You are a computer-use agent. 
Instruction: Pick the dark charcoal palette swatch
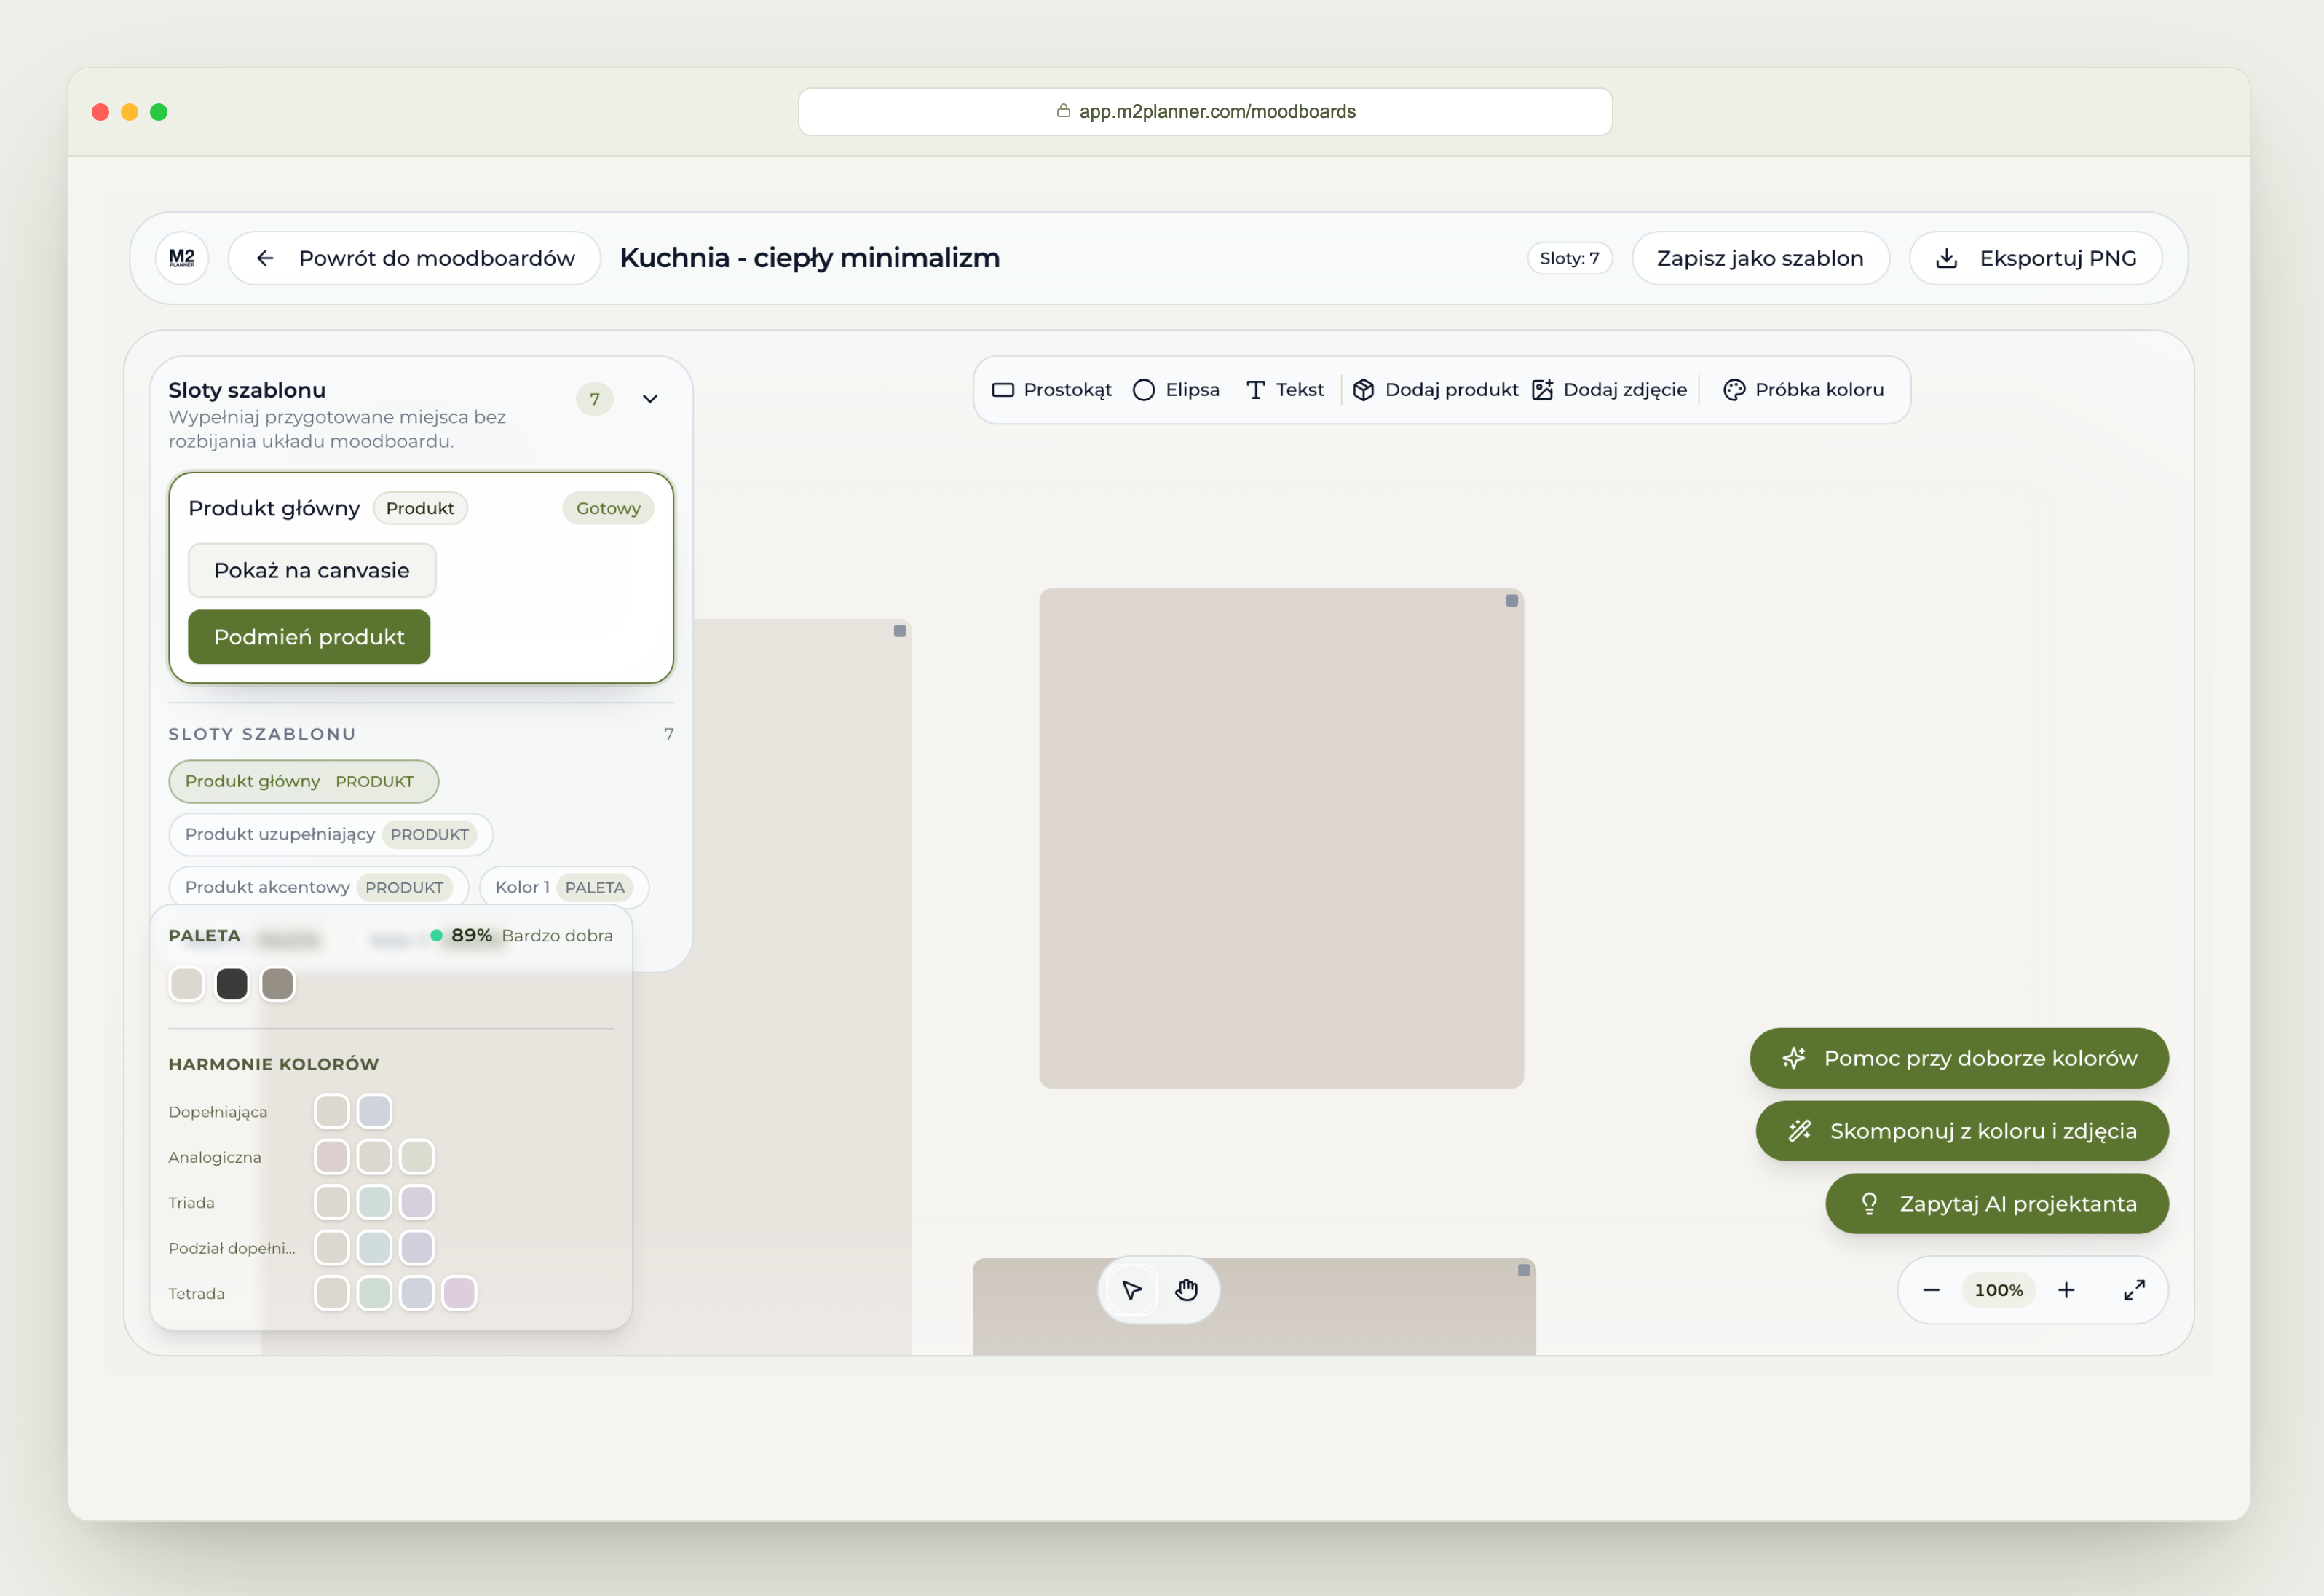coord(232,984)
